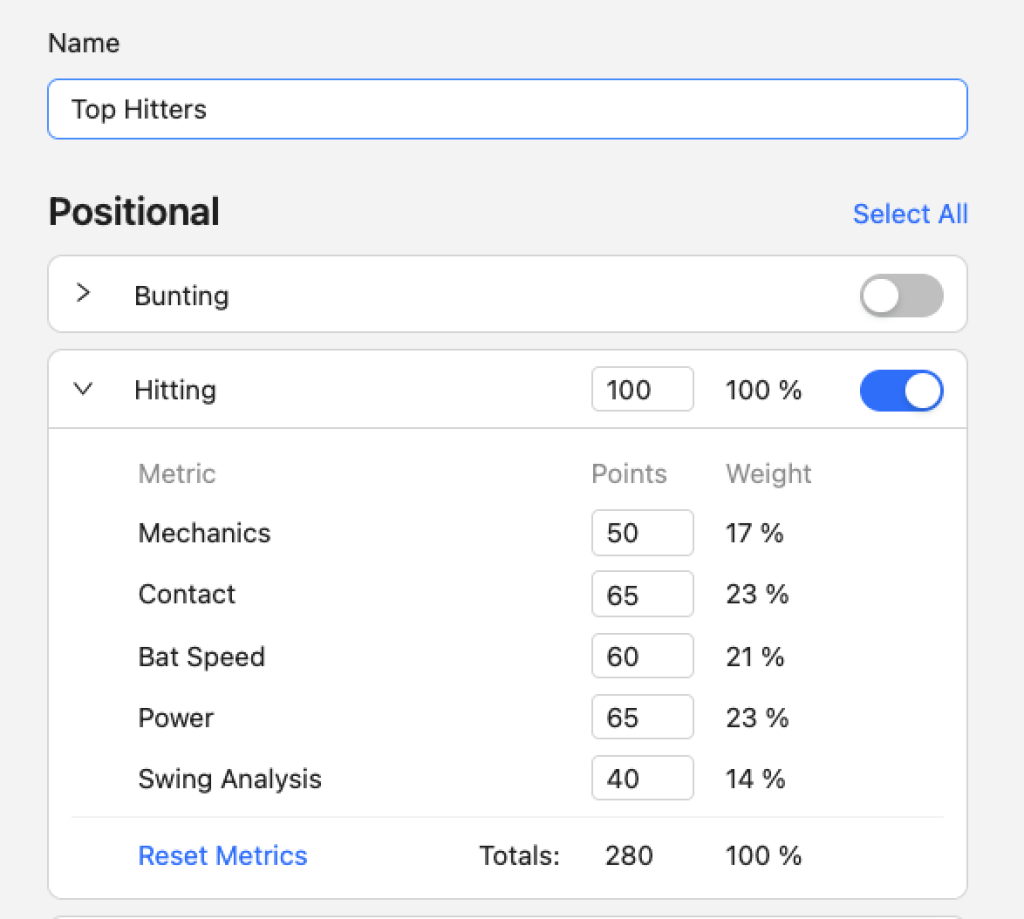
Task: Enable the Bunting toggle switch
Action: 901,295
